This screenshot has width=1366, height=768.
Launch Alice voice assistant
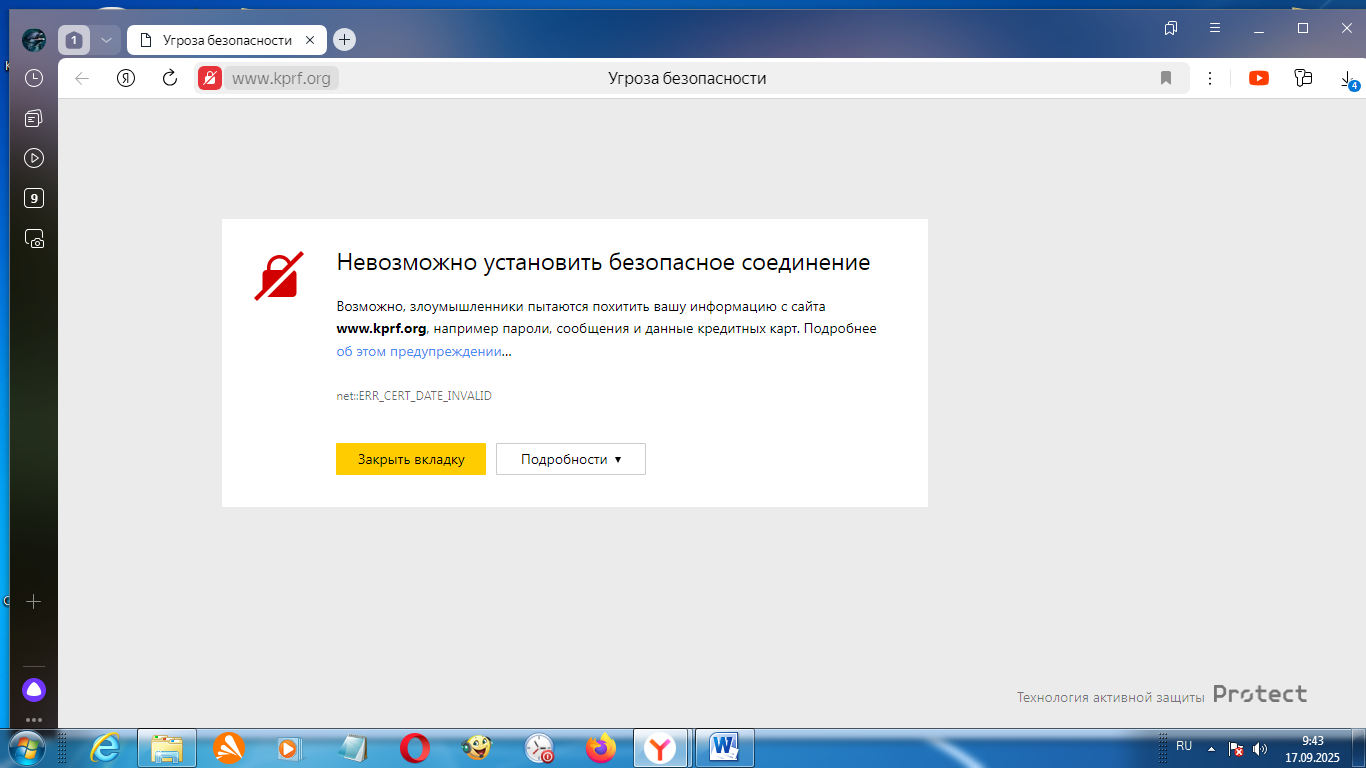pyautogui.click(x=34, y=690)
